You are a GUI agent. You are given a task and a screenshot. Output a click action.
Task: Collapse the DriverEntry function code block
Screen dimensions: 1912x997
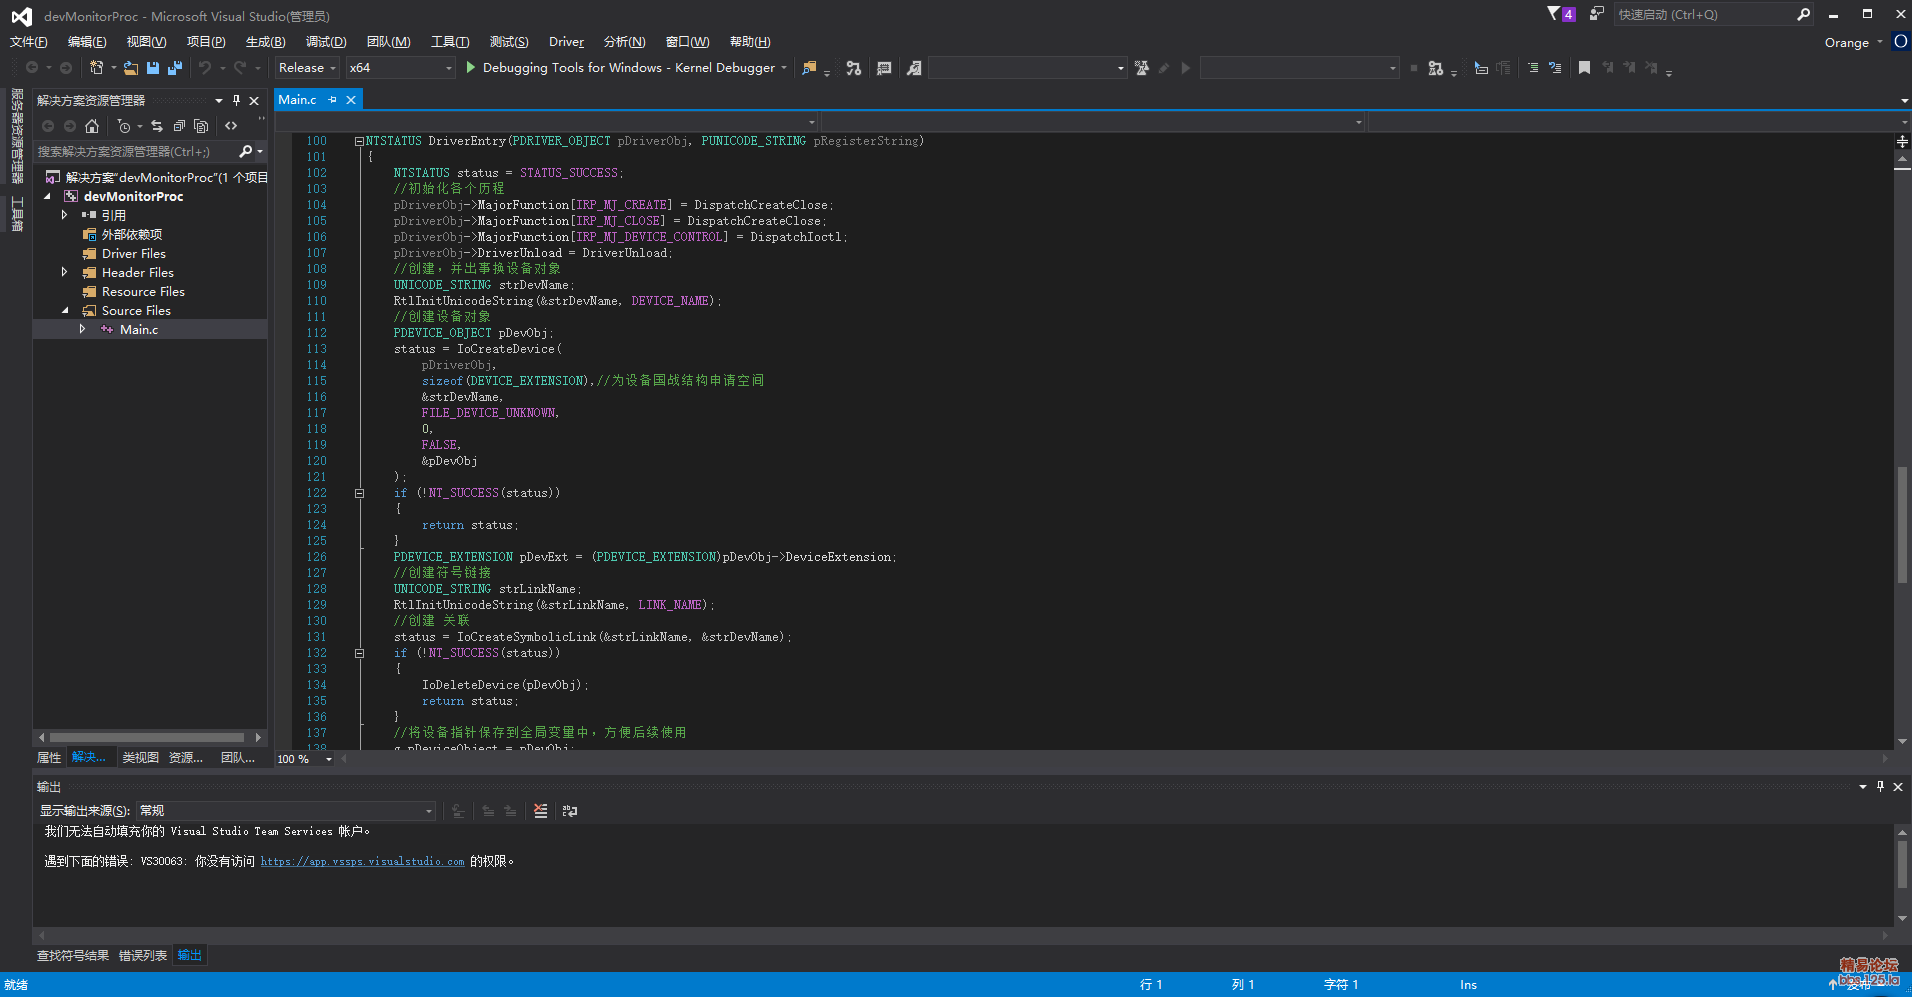coord(359,141)
